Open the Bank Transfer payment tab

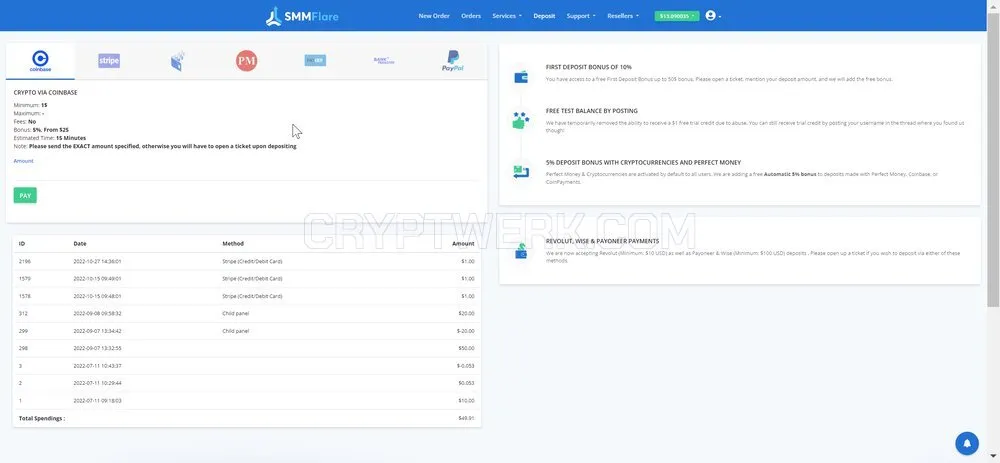point(384,61)
